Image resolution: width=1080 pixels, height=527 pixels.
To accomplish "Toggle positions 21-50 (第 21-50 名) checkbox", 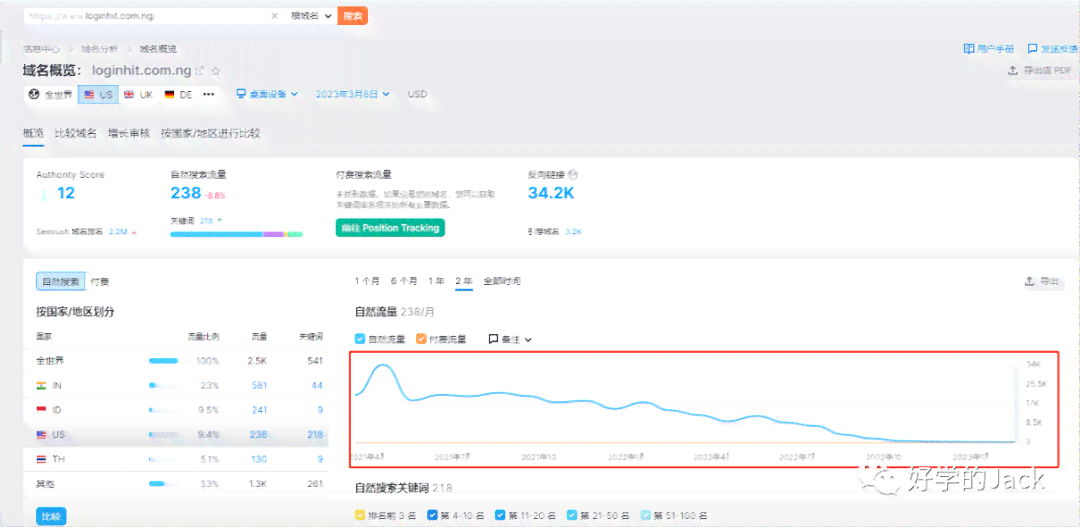I will tap(572, 515).
